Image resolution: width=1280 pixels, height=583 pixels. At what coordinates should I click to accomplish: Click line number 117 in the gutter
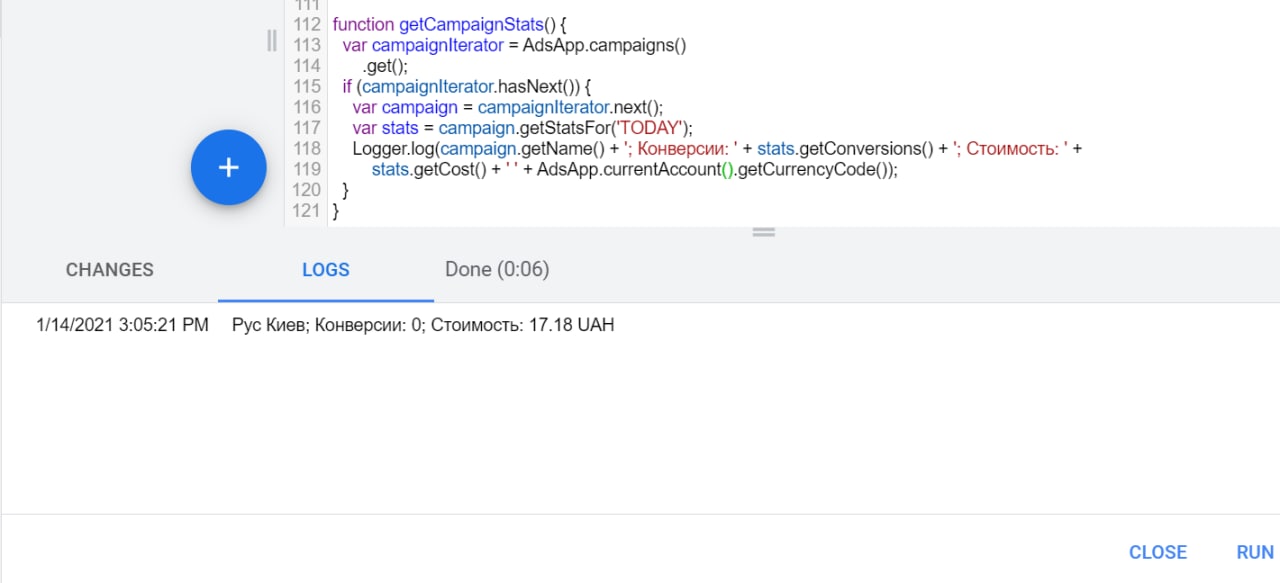pyautogui.click(x=308, y=127)
